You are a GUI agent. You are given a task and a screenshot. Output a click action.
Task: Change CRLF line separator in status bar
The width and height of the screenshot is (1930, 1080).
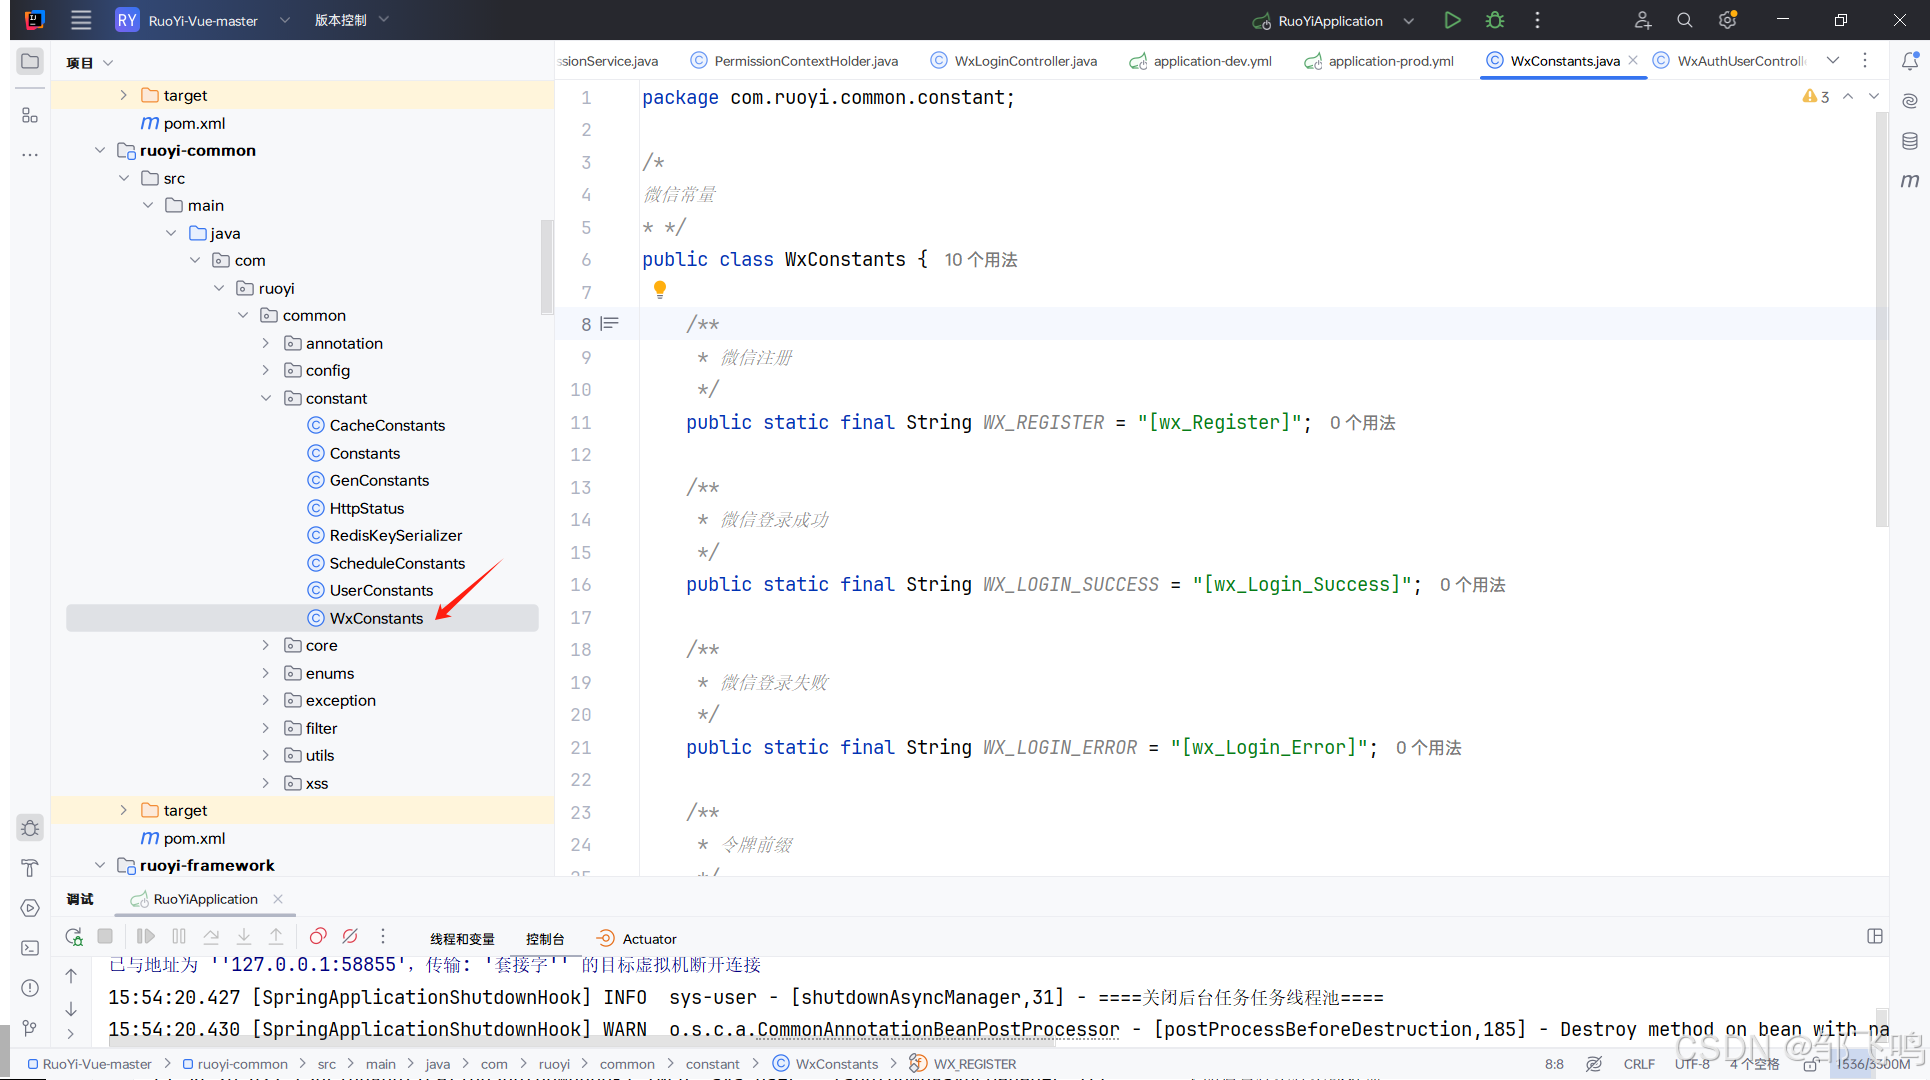(x=1639, y=1064)
